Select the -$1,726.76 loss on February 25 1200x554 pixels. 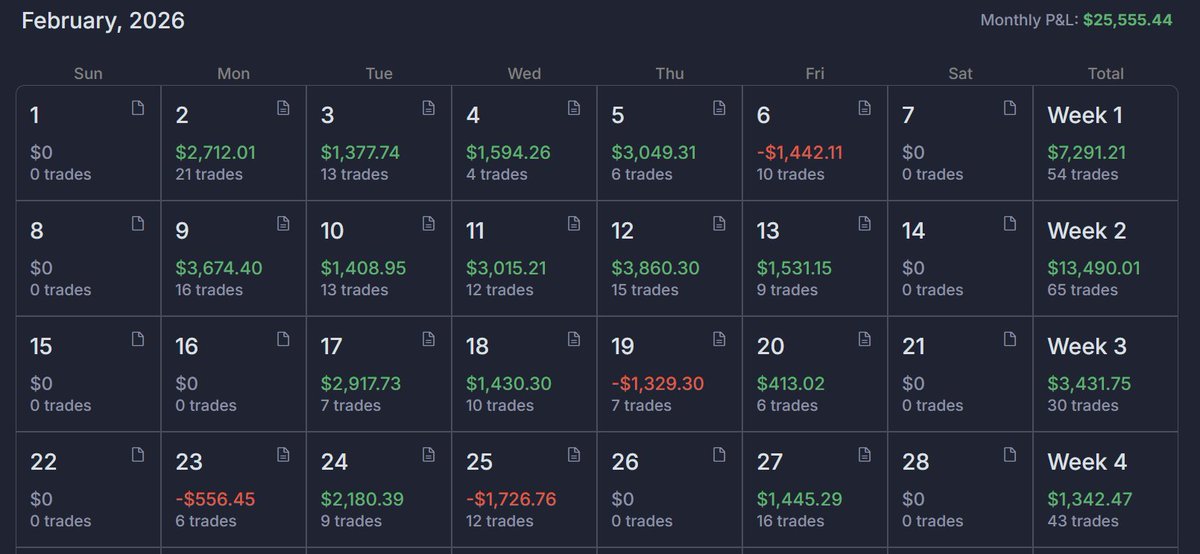(511, 499)
